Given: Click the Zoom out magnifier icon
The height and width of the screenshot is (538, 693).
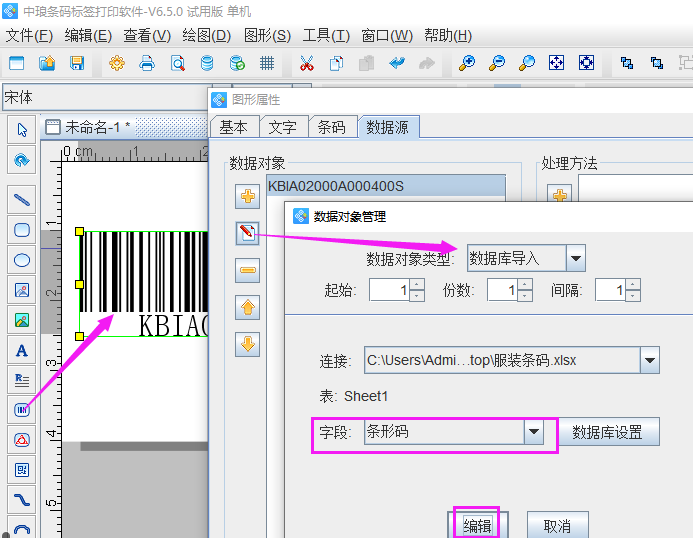Looking at the screenshot, I should pos(497,63).
